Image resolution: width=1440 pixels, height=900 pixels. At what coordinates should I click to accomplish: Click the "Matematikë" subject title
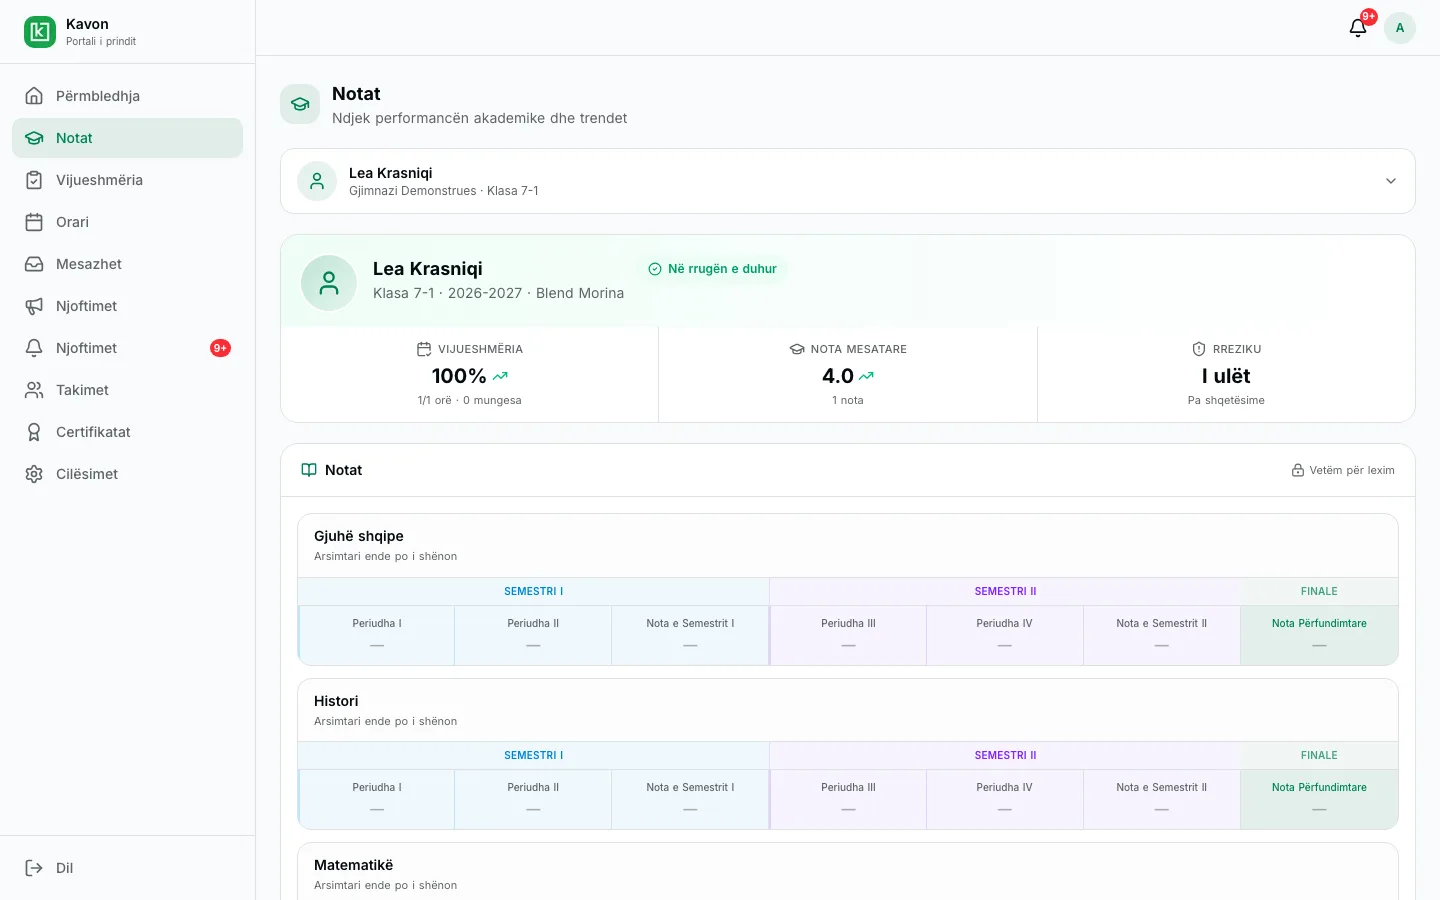354,865
